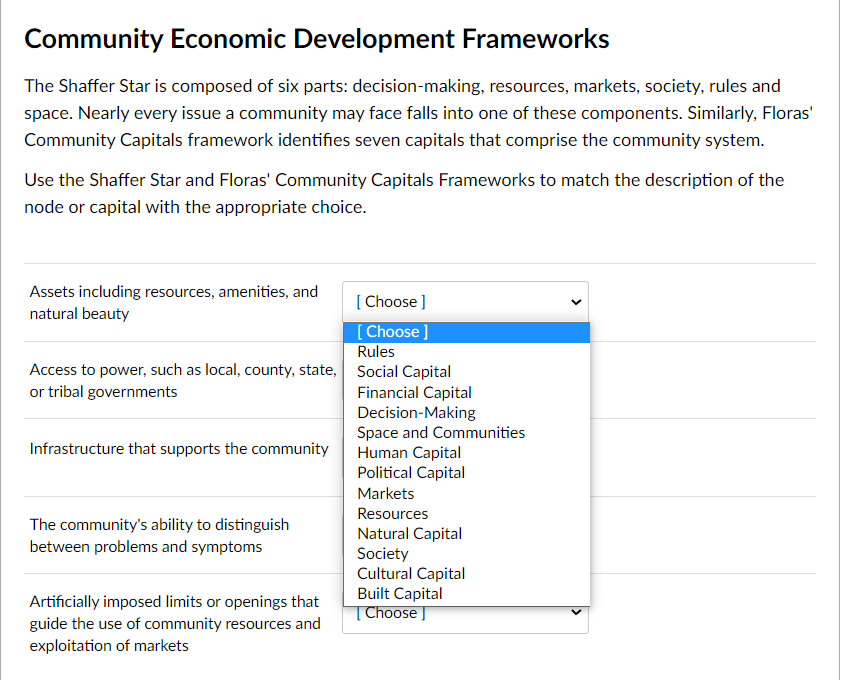Screen dimensions: 841x680
Task: Select "Human Capital" in the list
Action: pos(409,452)
